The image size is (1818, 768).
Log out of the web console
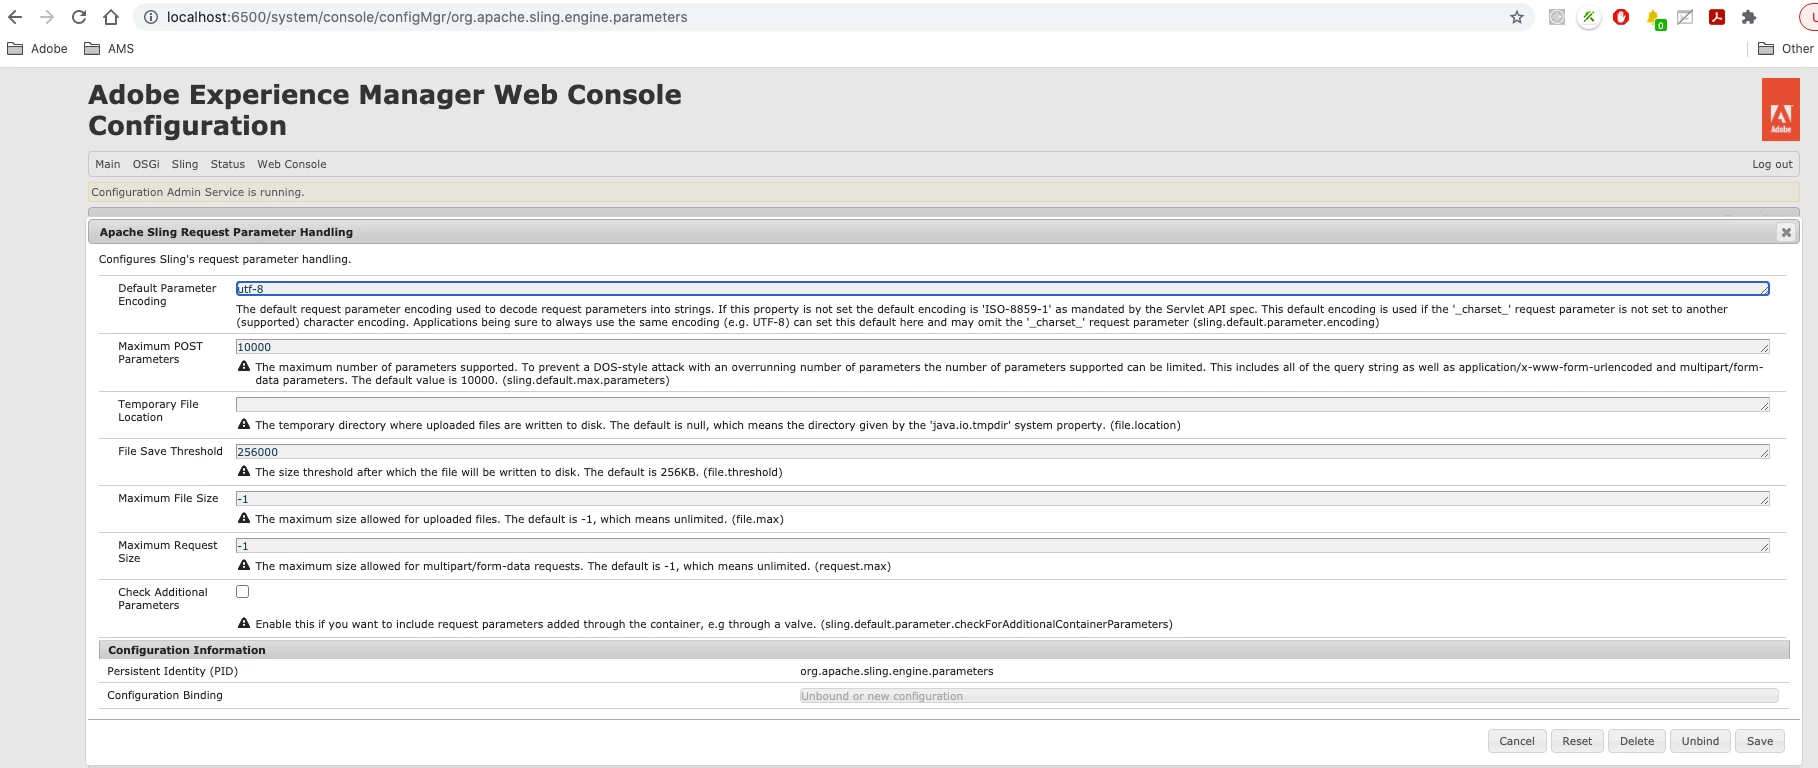click(1772, 164)
